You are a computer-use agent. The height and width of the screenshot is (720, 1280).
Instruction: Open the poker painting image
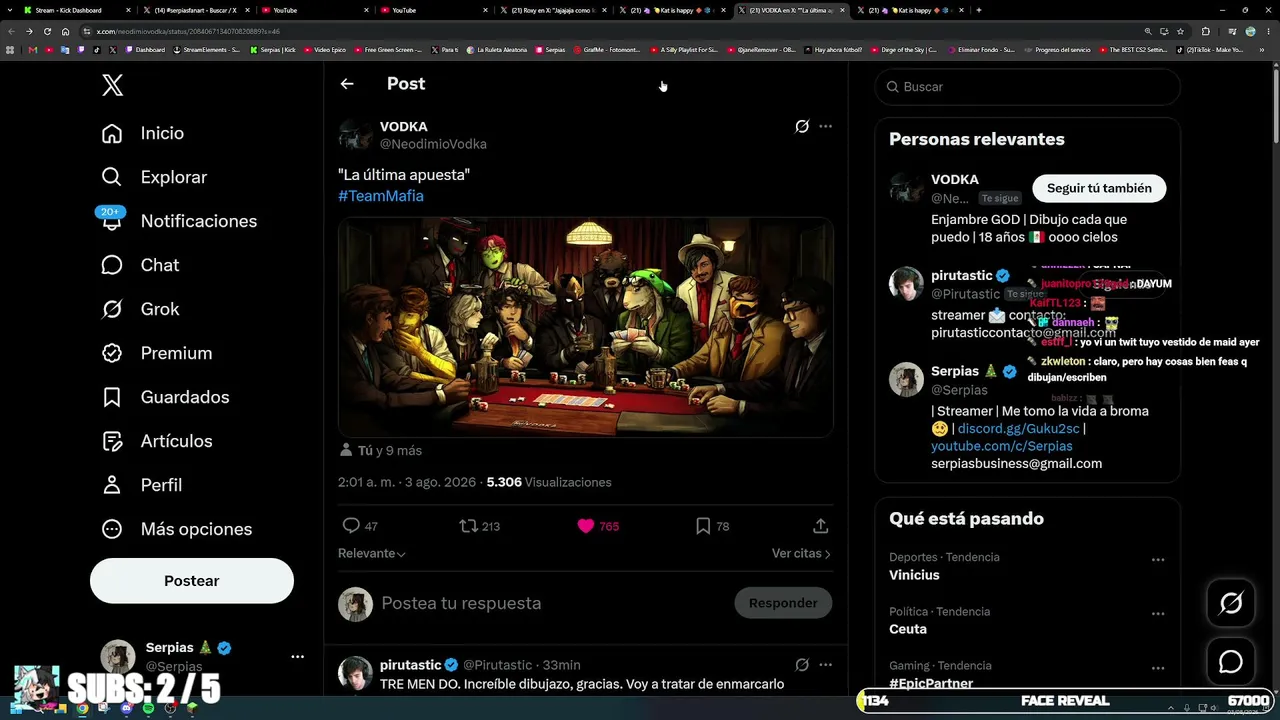pyautogui.click(x=586, y=327)
